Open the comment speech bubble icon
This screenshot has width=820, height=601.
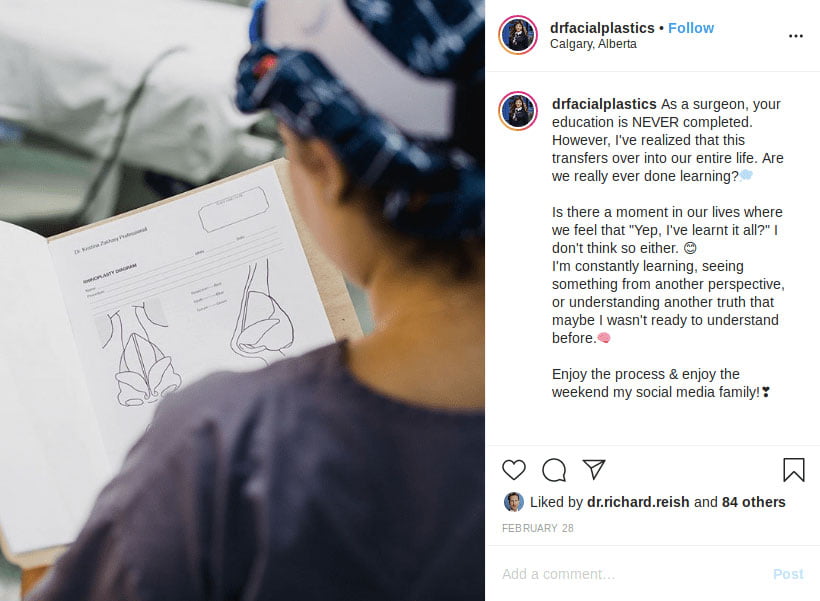[554, 469]
